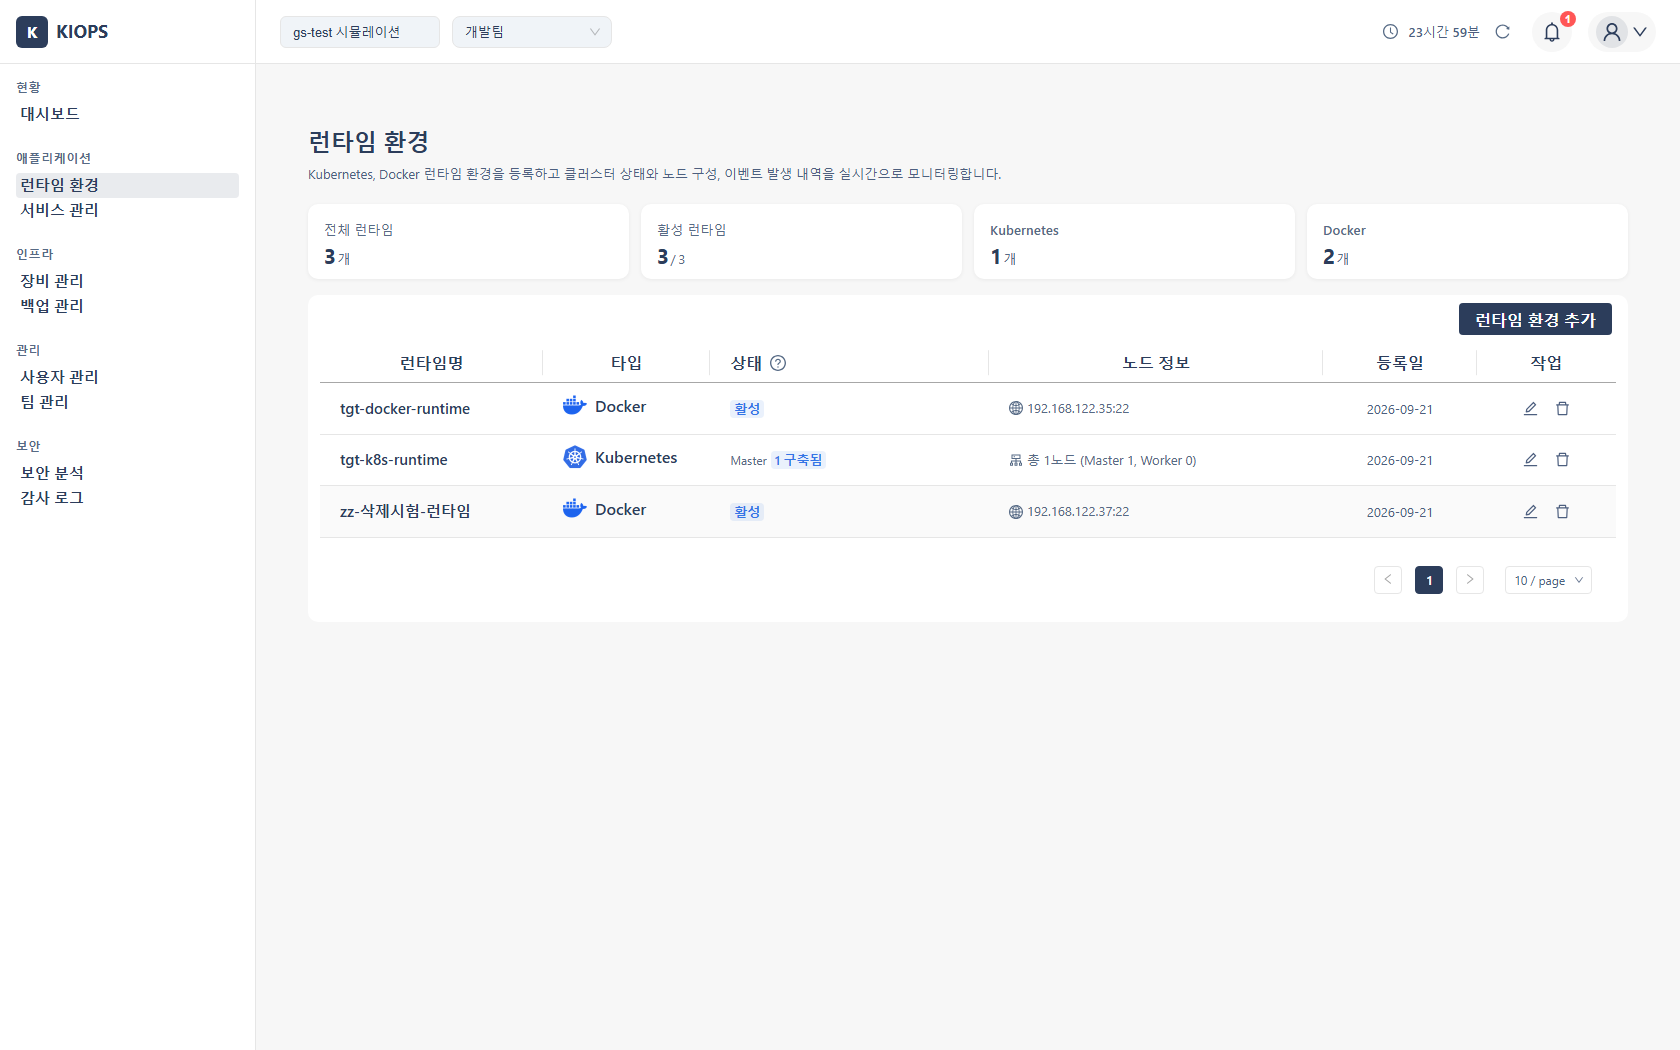Click the 런타임 환경 추가 button
The image size is (1680, 1050).
coord(1535,319)
